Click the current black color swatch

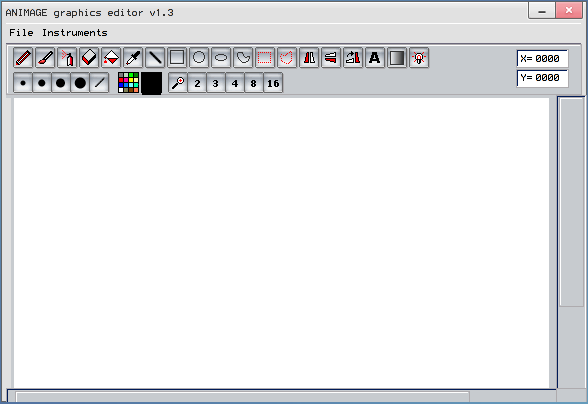point(152,83)
